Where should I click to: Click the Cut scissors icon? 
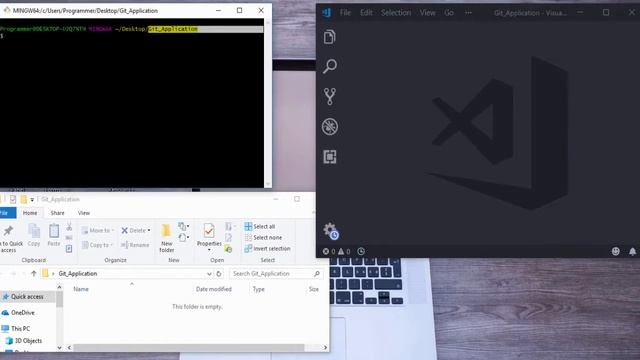(x=69, y=226)
